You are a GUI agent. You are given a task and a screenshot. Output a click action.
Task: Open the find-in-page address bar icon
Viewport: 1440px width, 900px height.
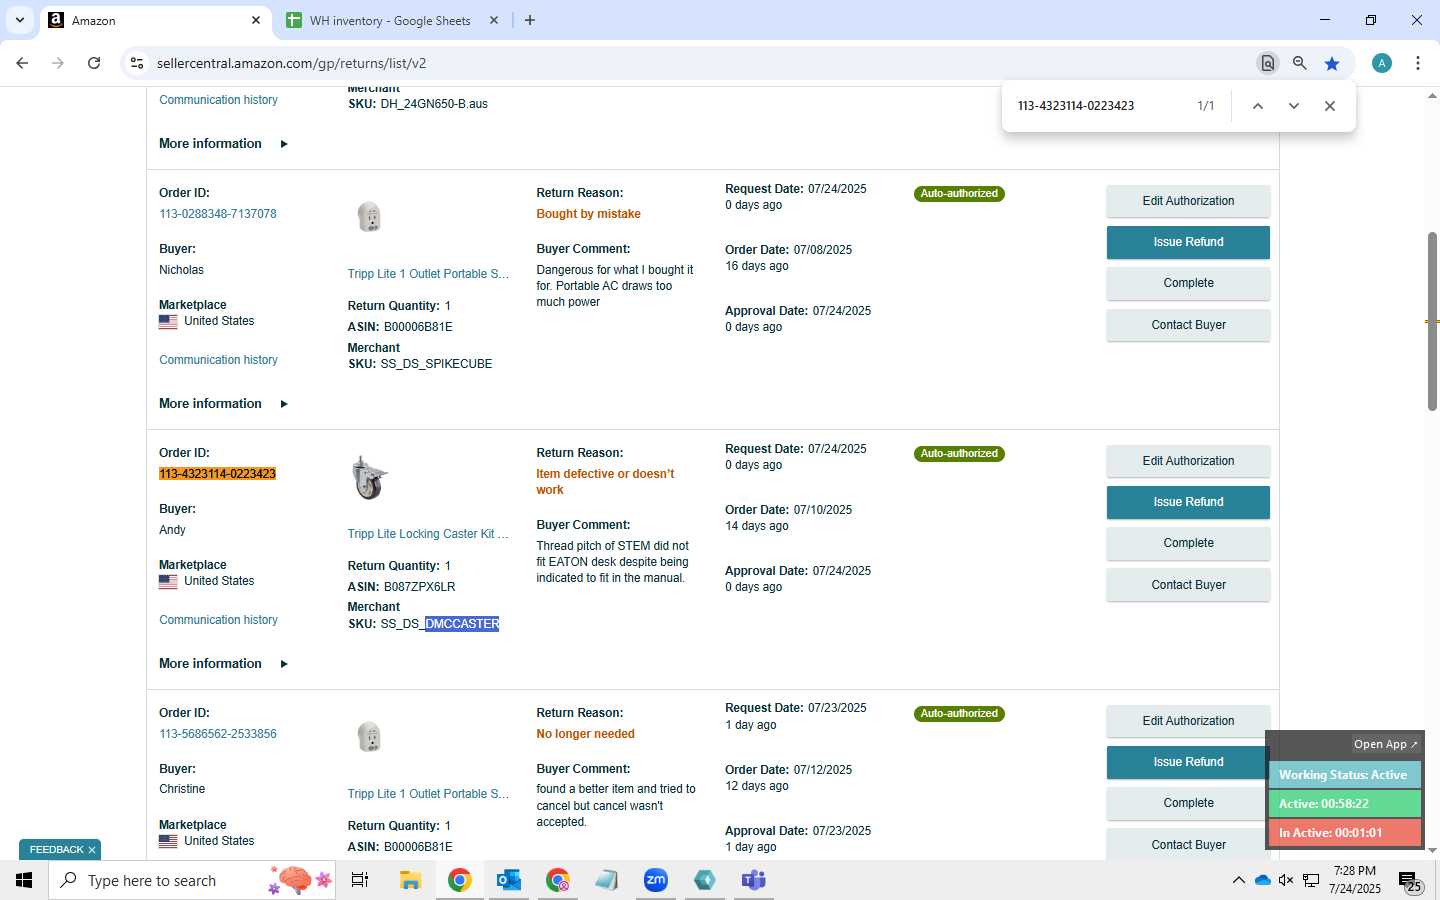tap(1267, 63)
